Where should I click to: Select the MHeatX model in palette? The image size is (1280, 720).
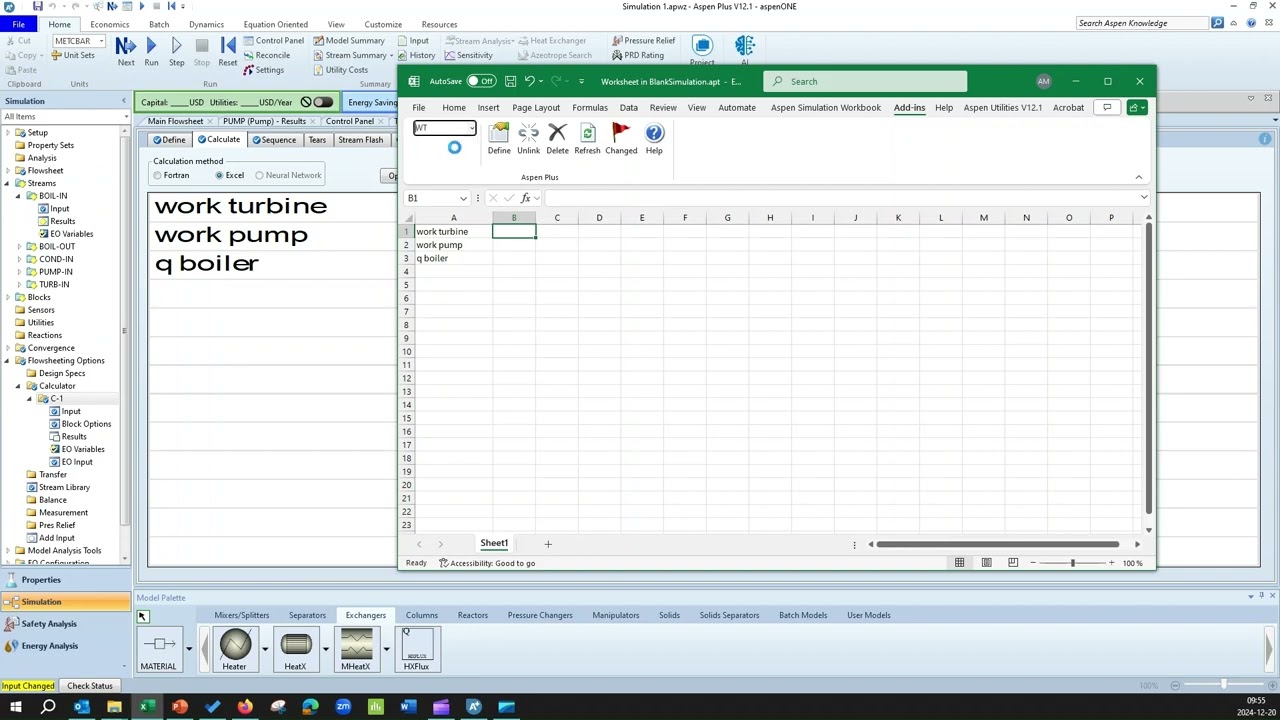tap(356, 649)
